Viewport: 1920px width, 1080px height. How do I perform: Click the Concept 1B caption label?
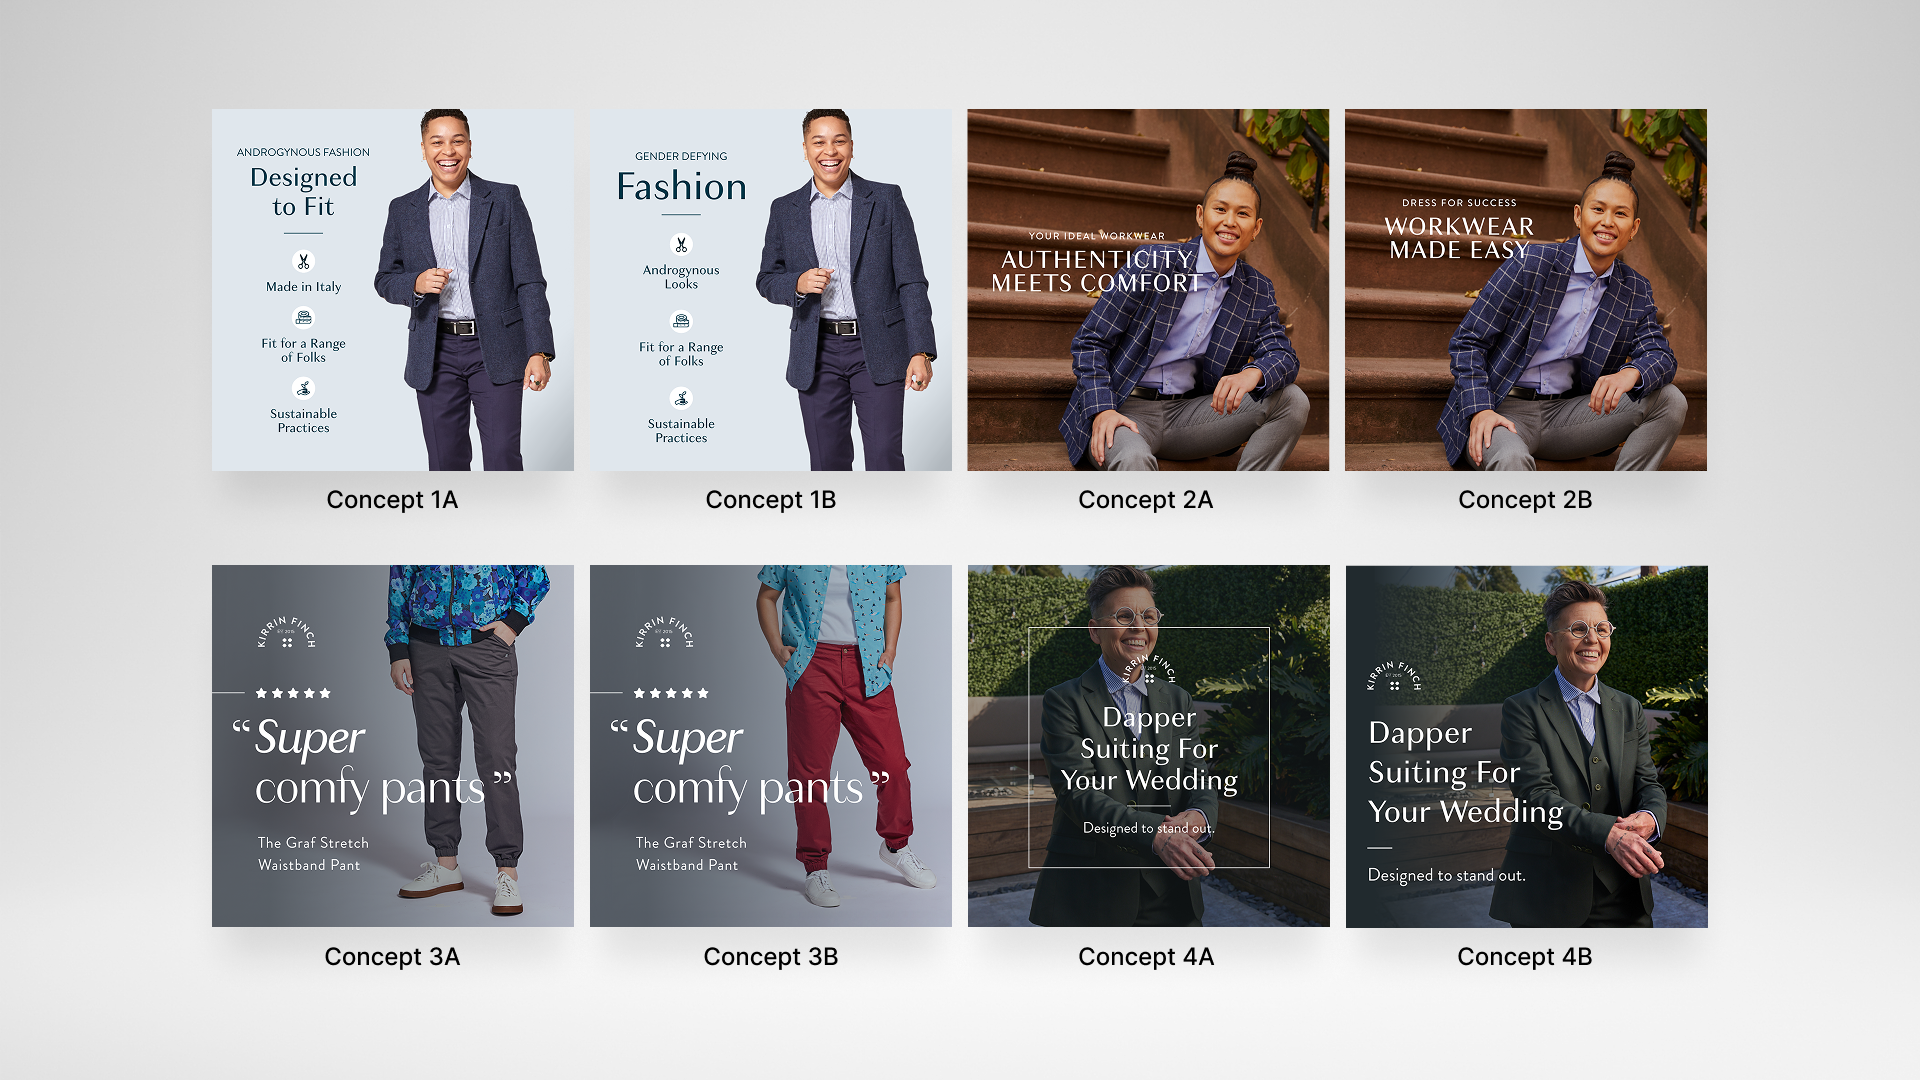tap(770, 500)
